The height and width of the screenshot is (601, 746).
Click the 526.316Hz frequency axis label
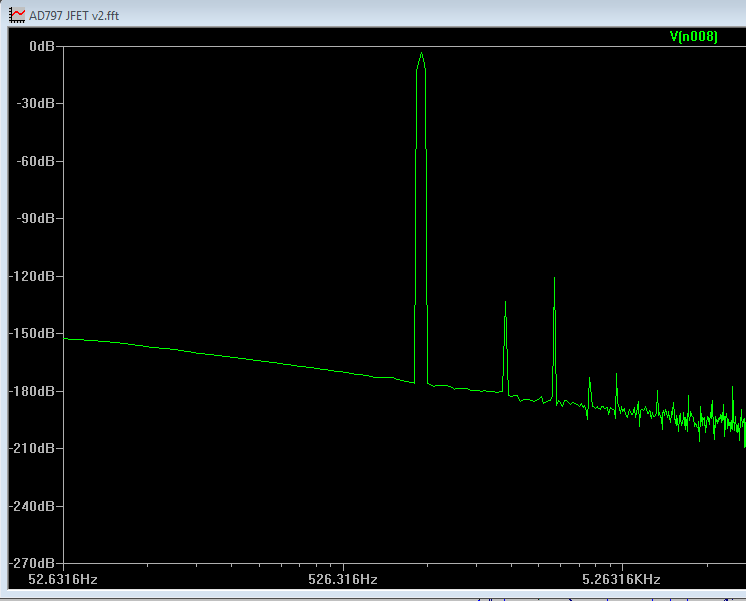[343, 579]
